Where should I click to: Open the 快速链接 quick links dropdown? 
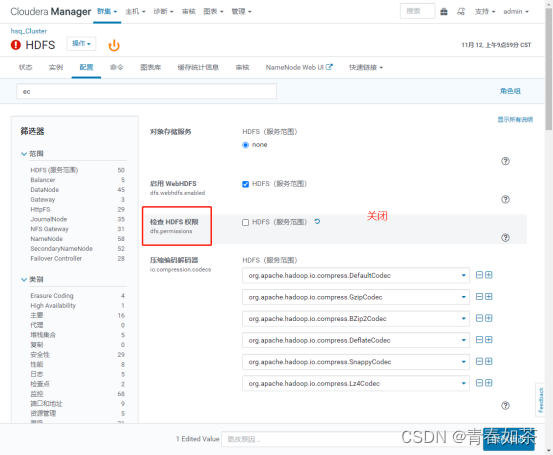tap(366, 67)
